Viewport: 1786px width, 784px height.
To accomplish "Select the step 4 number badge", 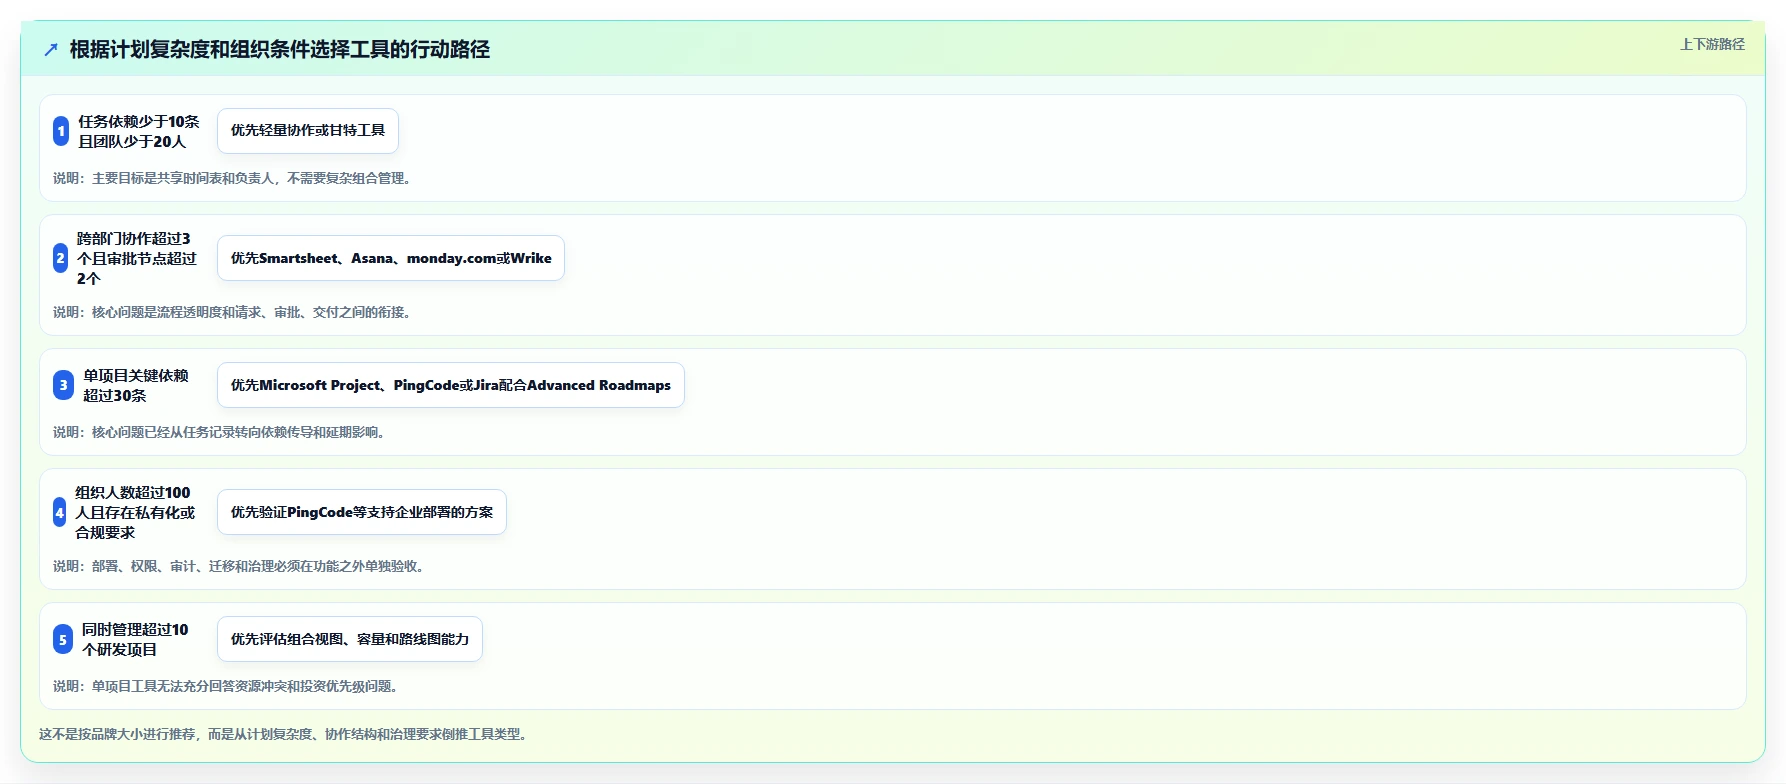I will [59, 512].
